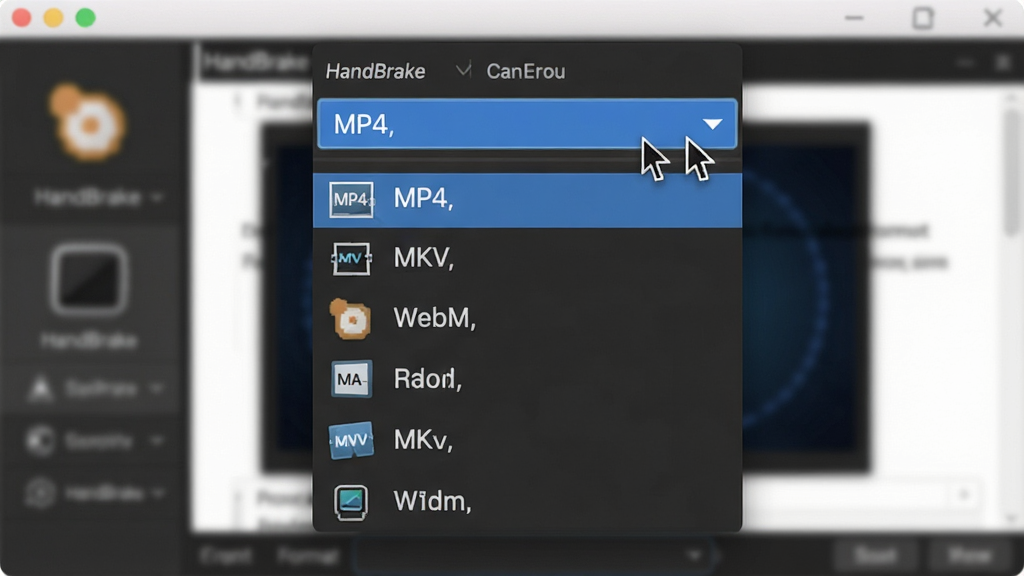Click the HandBrake logo in sidebar
1024x576 pixels.
click(87, 122)
